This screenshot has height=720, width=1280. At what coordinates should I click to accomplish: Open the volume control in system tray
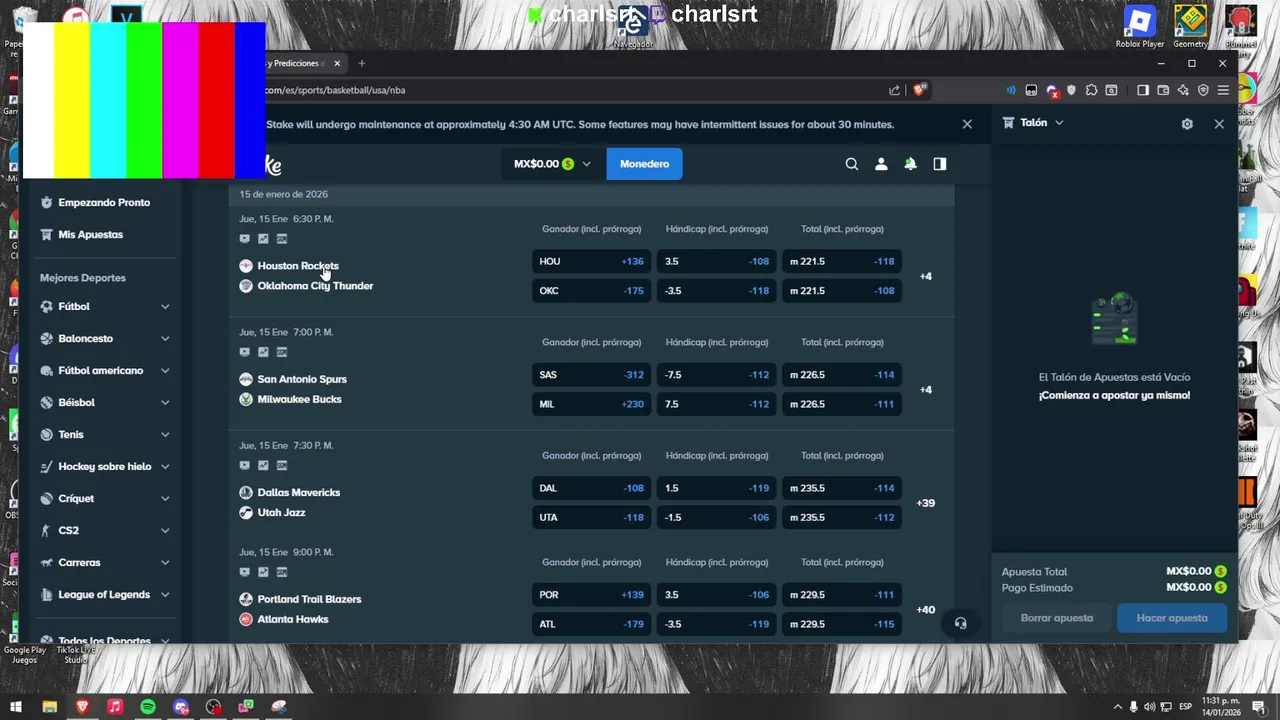tap(1150, 707)
